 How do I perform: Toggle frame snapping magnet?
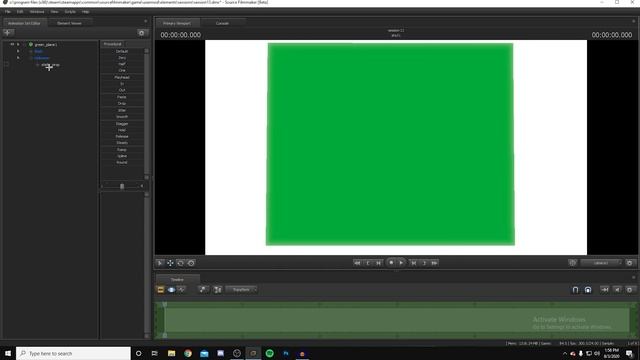[588, 290]
